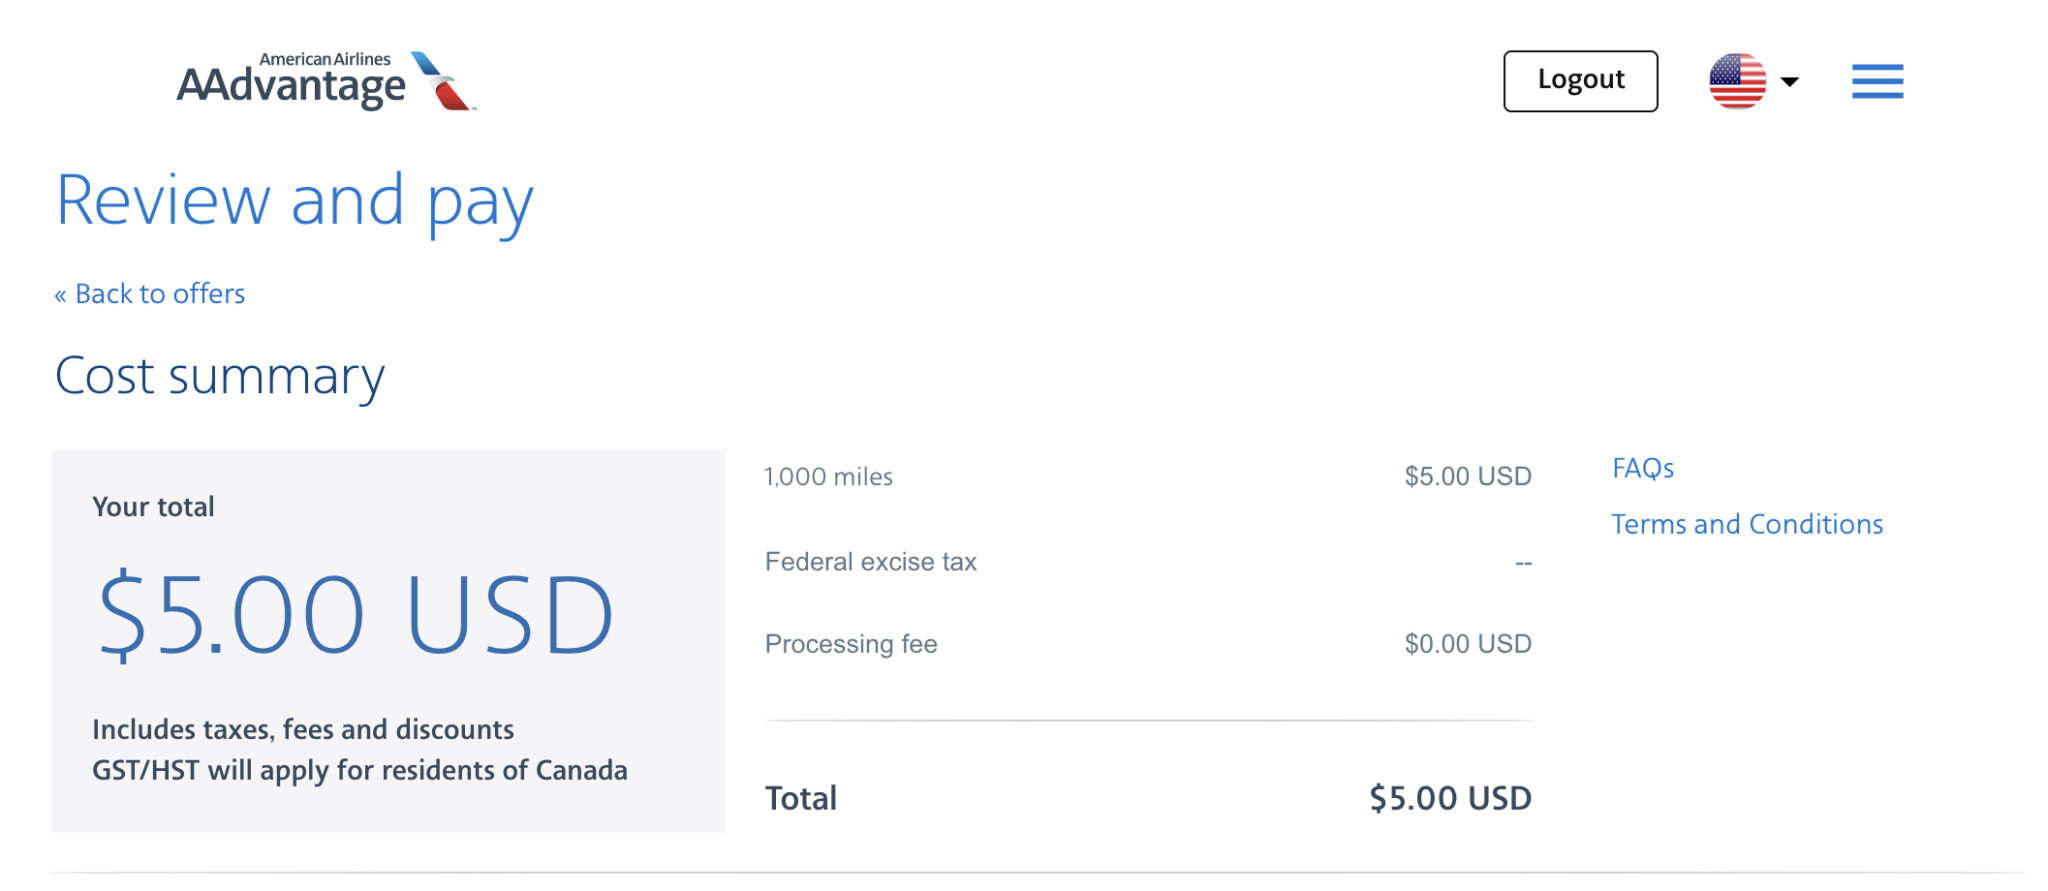The height and width of the screenshot is (891, 2048).
Task: Click the $5.00 USD total amount
Action: tap(1449, 797)
